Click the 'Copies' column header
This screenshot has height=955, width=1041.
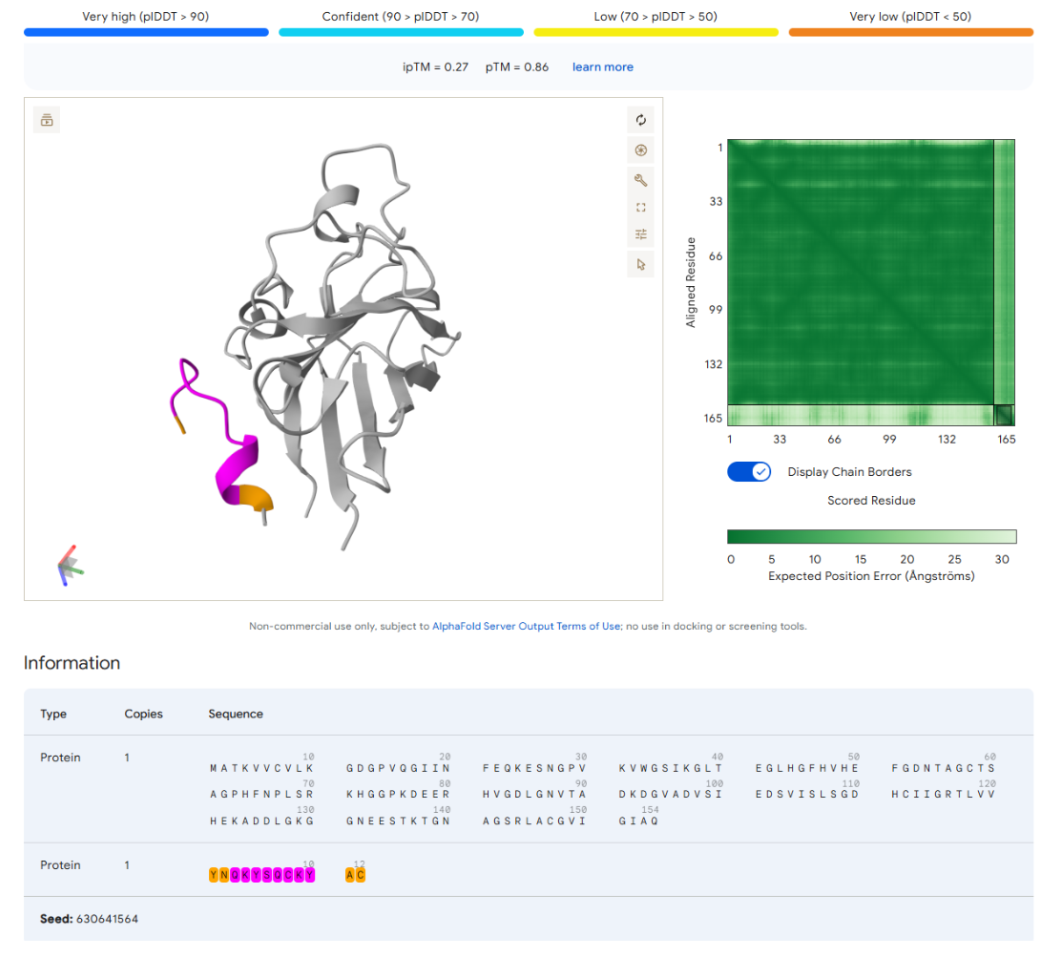tap(143, 714)
